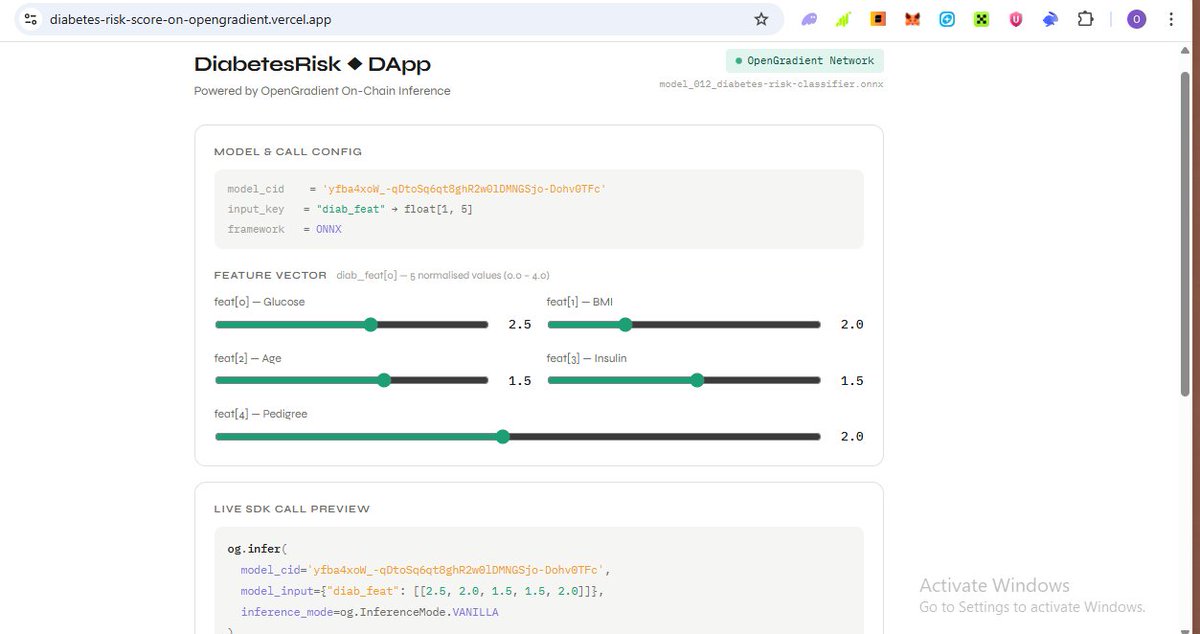Image resolution: width=1200 pixels, height=634 pixels.
Task: Open the orange square extension icon
Action: [877, 19]
